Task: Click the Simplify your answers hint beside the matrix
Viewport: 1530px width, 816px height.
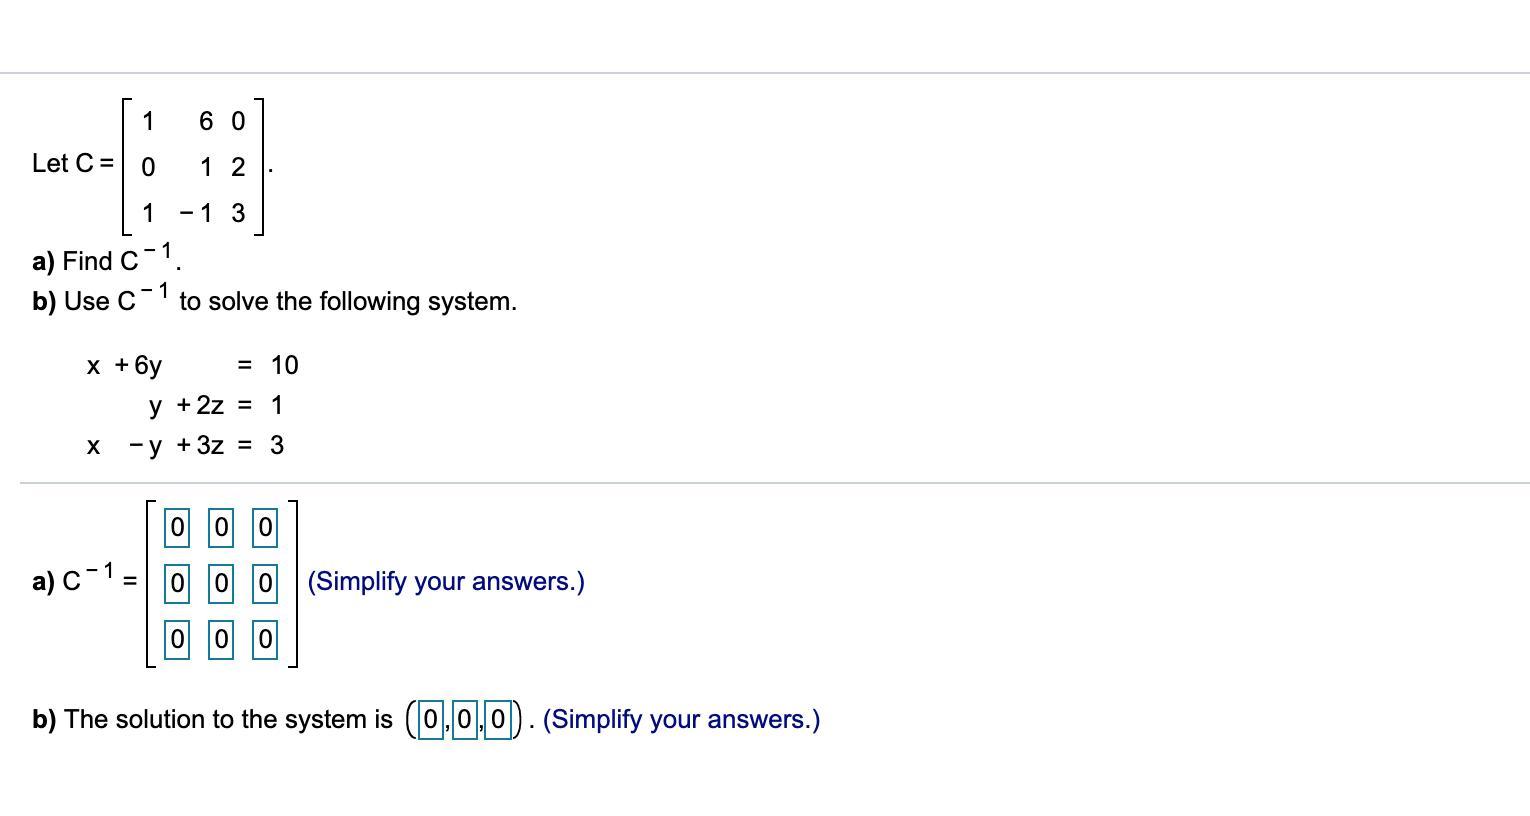Action: coord(446,582)
